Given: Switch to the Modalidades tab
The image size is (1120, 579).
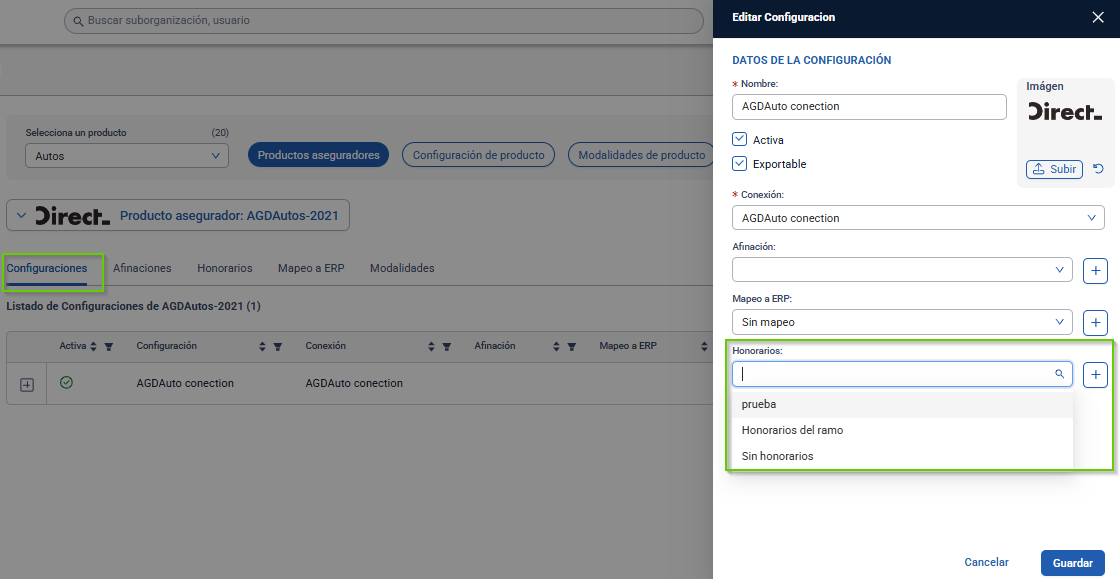Looking at the screenshot, I should 402,268.
